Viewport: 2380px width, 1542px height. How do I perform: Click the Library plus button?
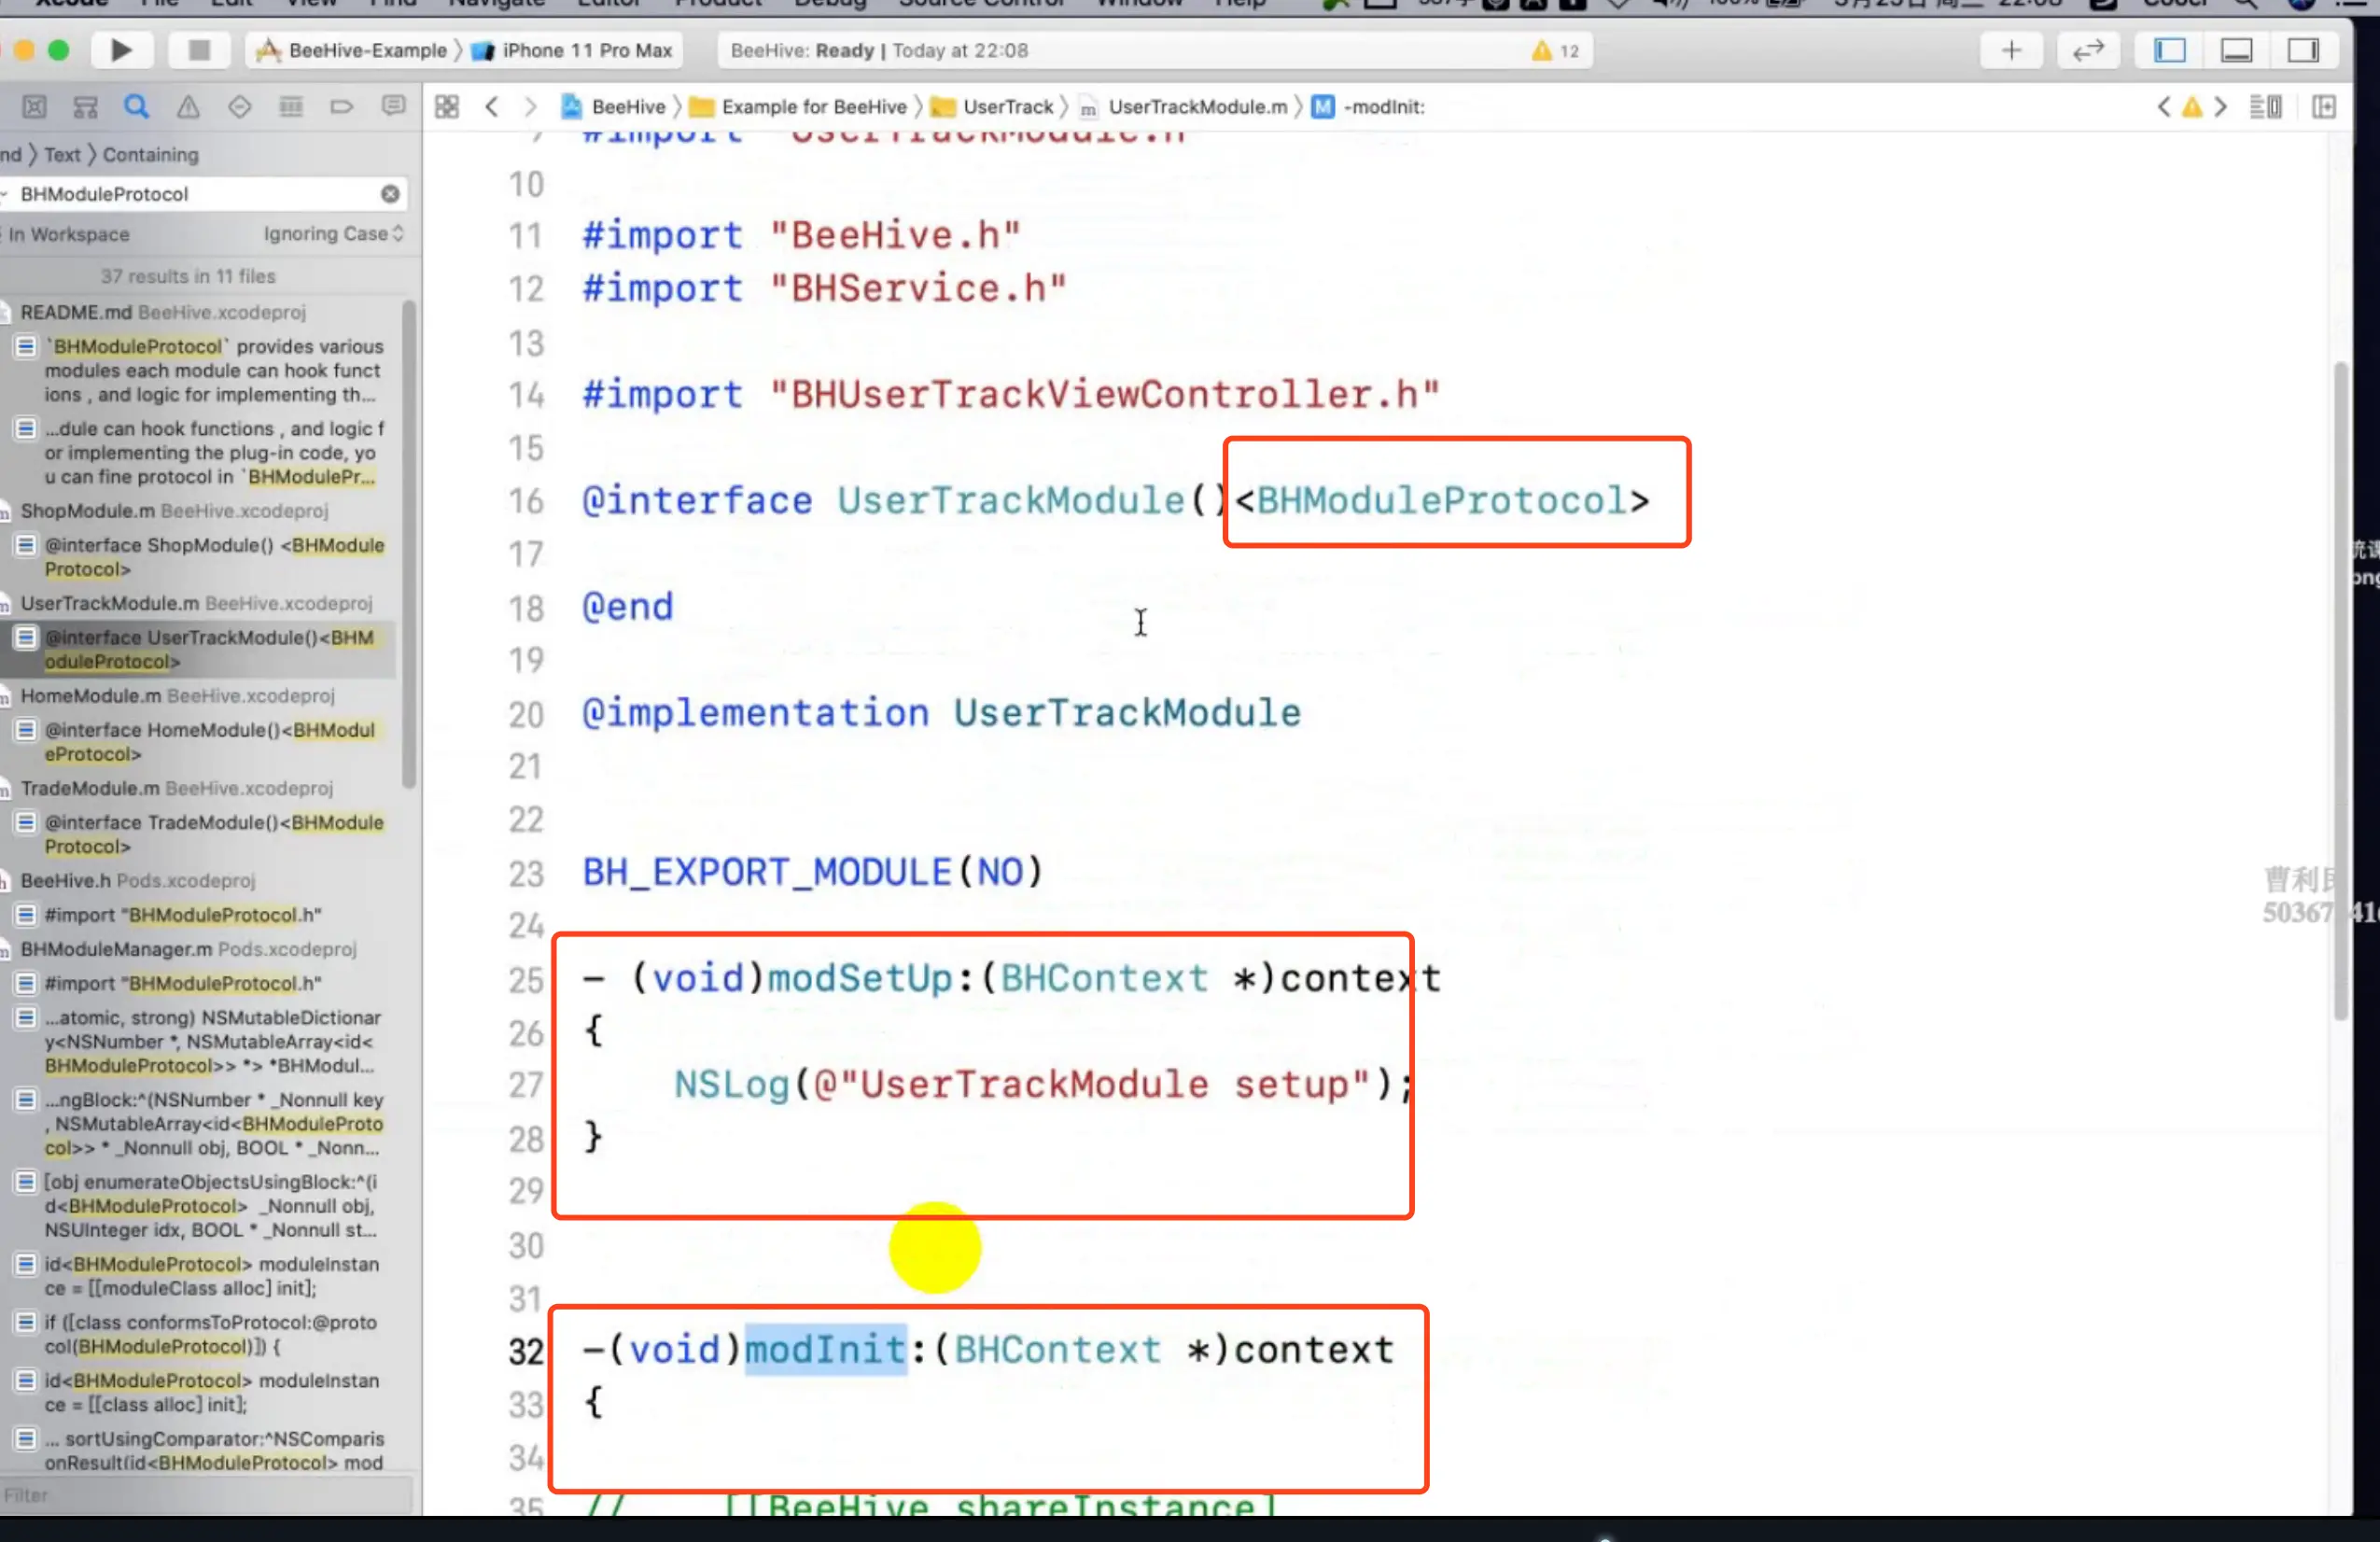point(2011,50)
